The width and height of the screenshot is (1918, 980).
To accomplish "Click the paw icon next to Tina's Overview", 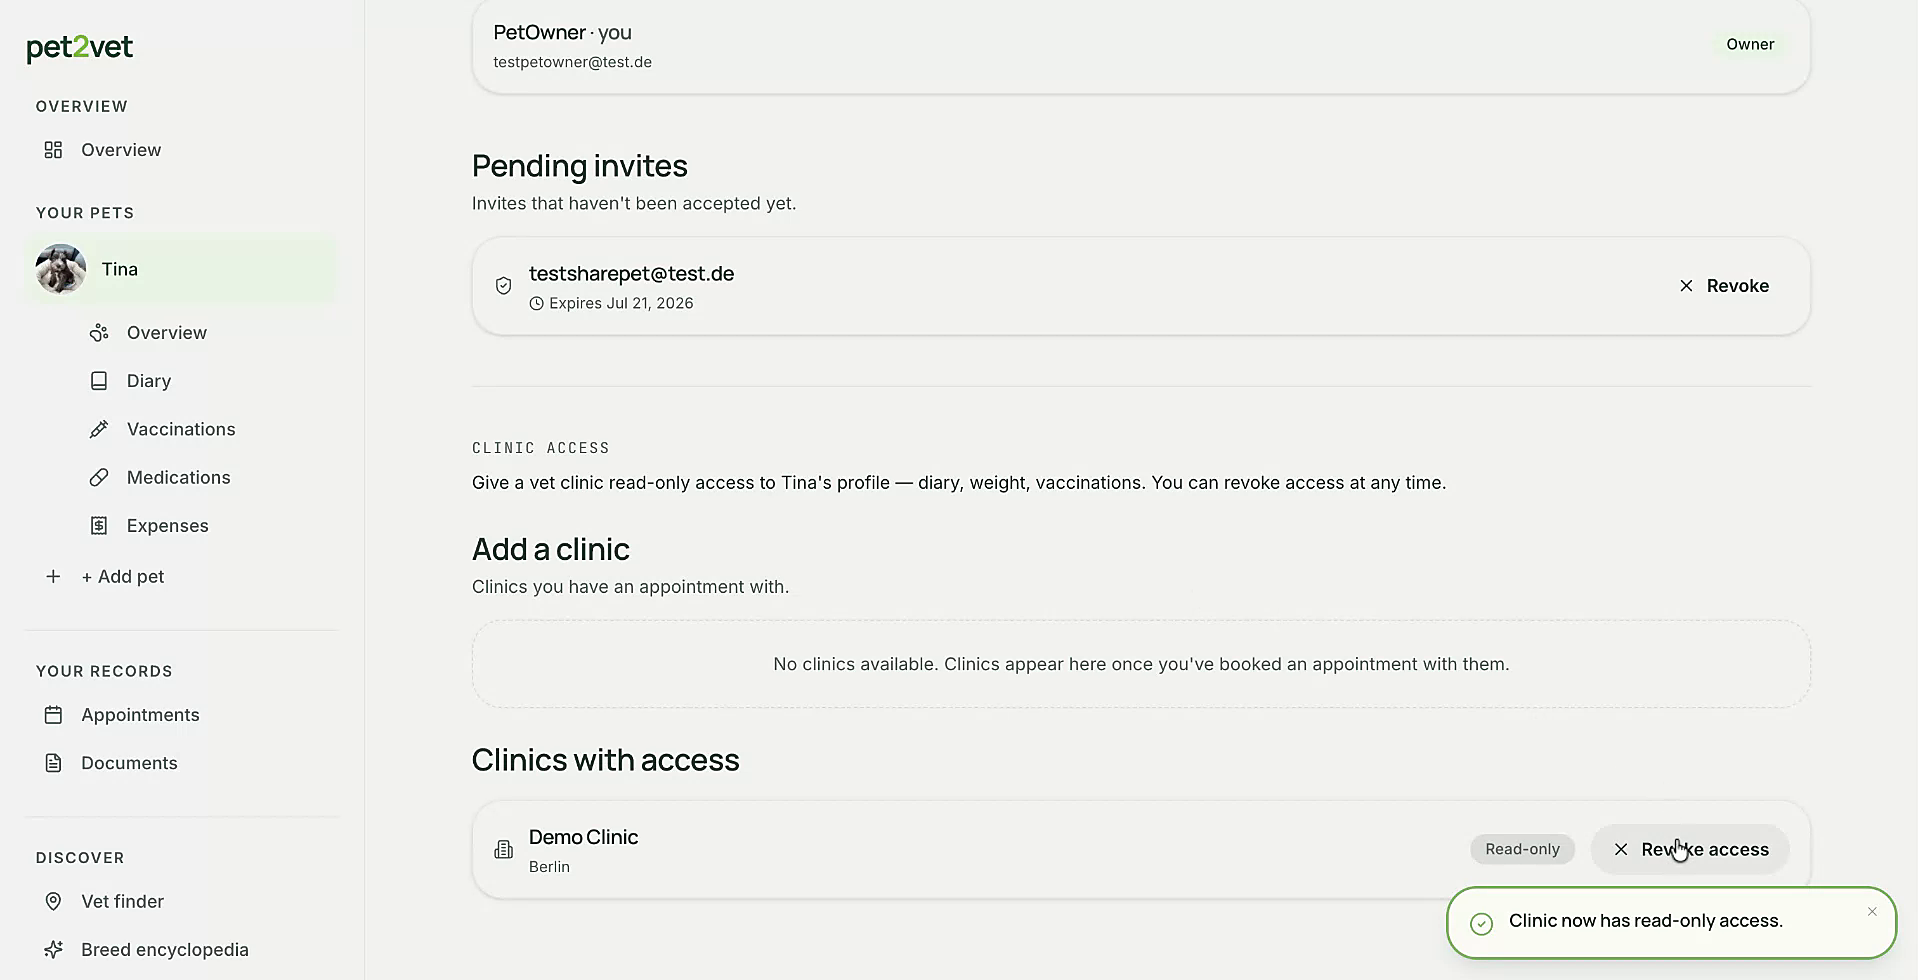I will (x=99, y=333).
